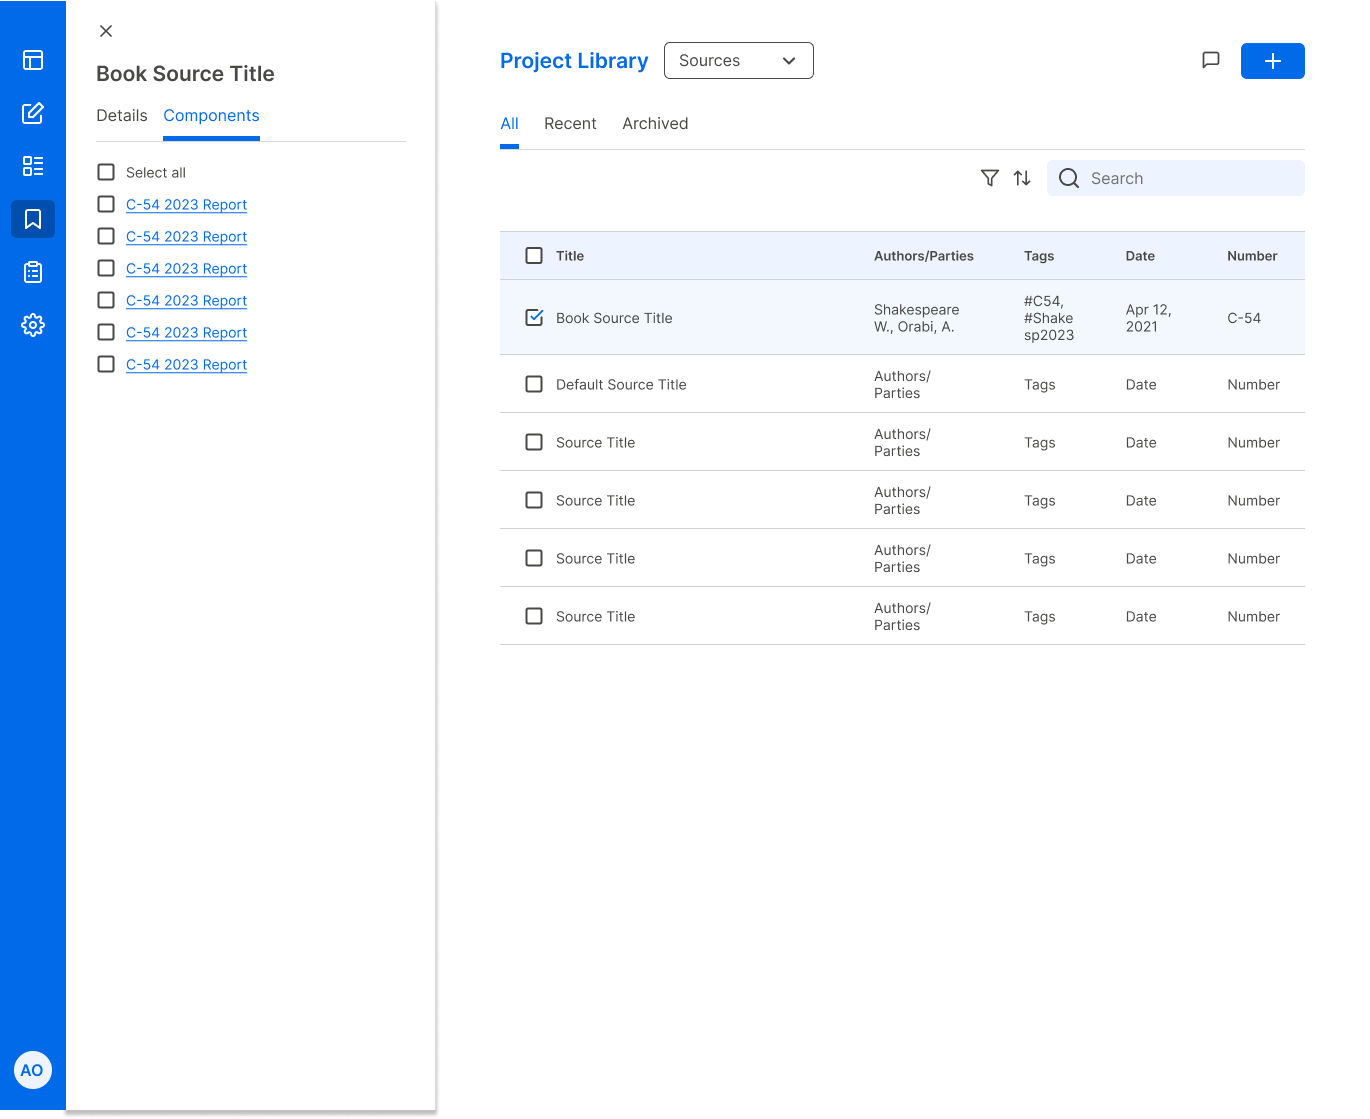The height and width of the screenshot is (1119, 1370).
Task: Click the Shakespeare W., Orabi, A. cell
Action: pyautogui.click(x=916, y=318)
